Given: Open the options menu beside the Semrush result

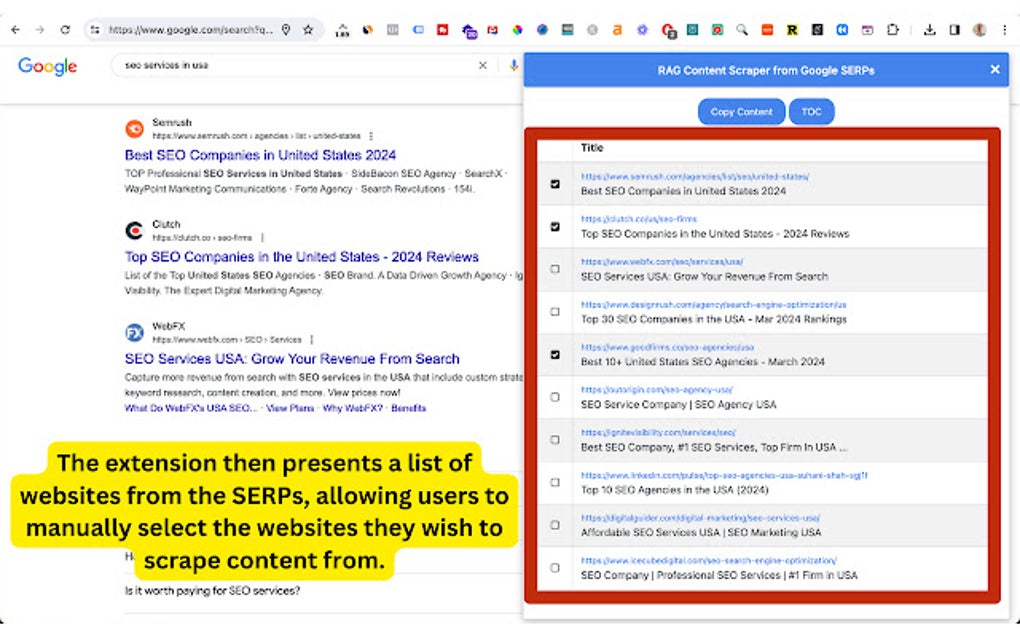Looking at the screenshot, I should coord(371,135).
